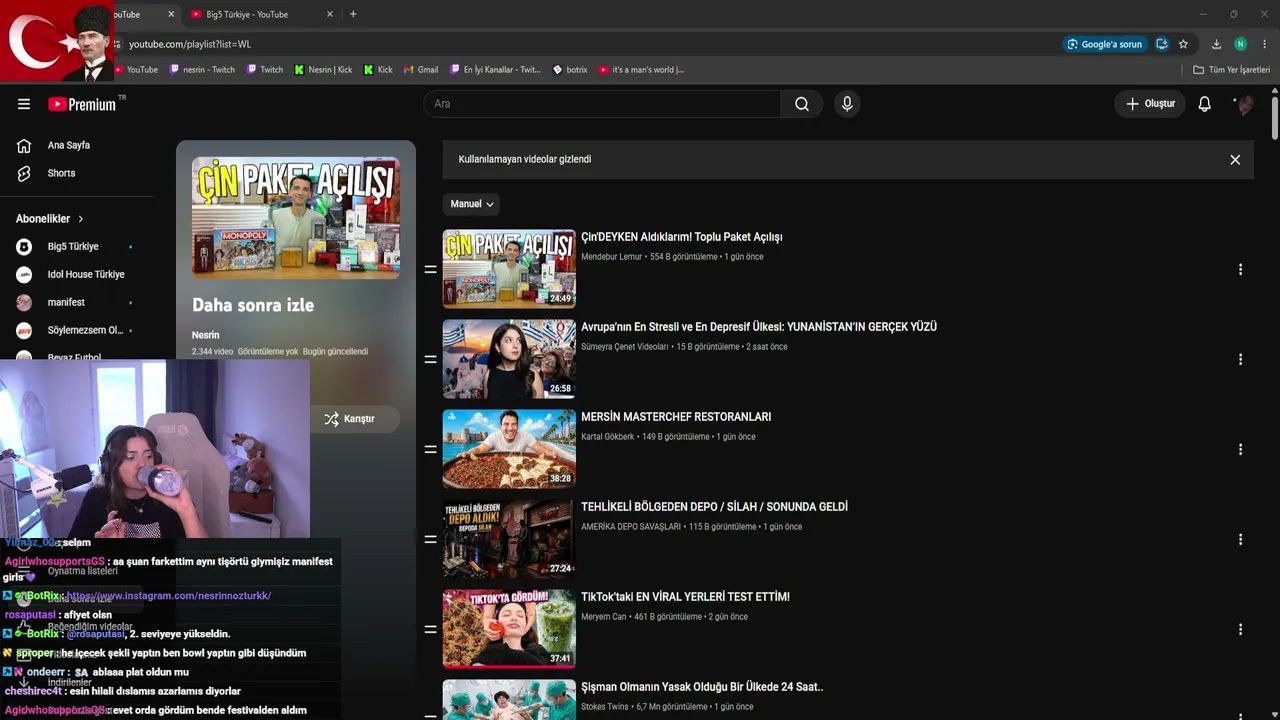Click the drag handle of Avrupa'nın En Stresli video

coord(431,360)
